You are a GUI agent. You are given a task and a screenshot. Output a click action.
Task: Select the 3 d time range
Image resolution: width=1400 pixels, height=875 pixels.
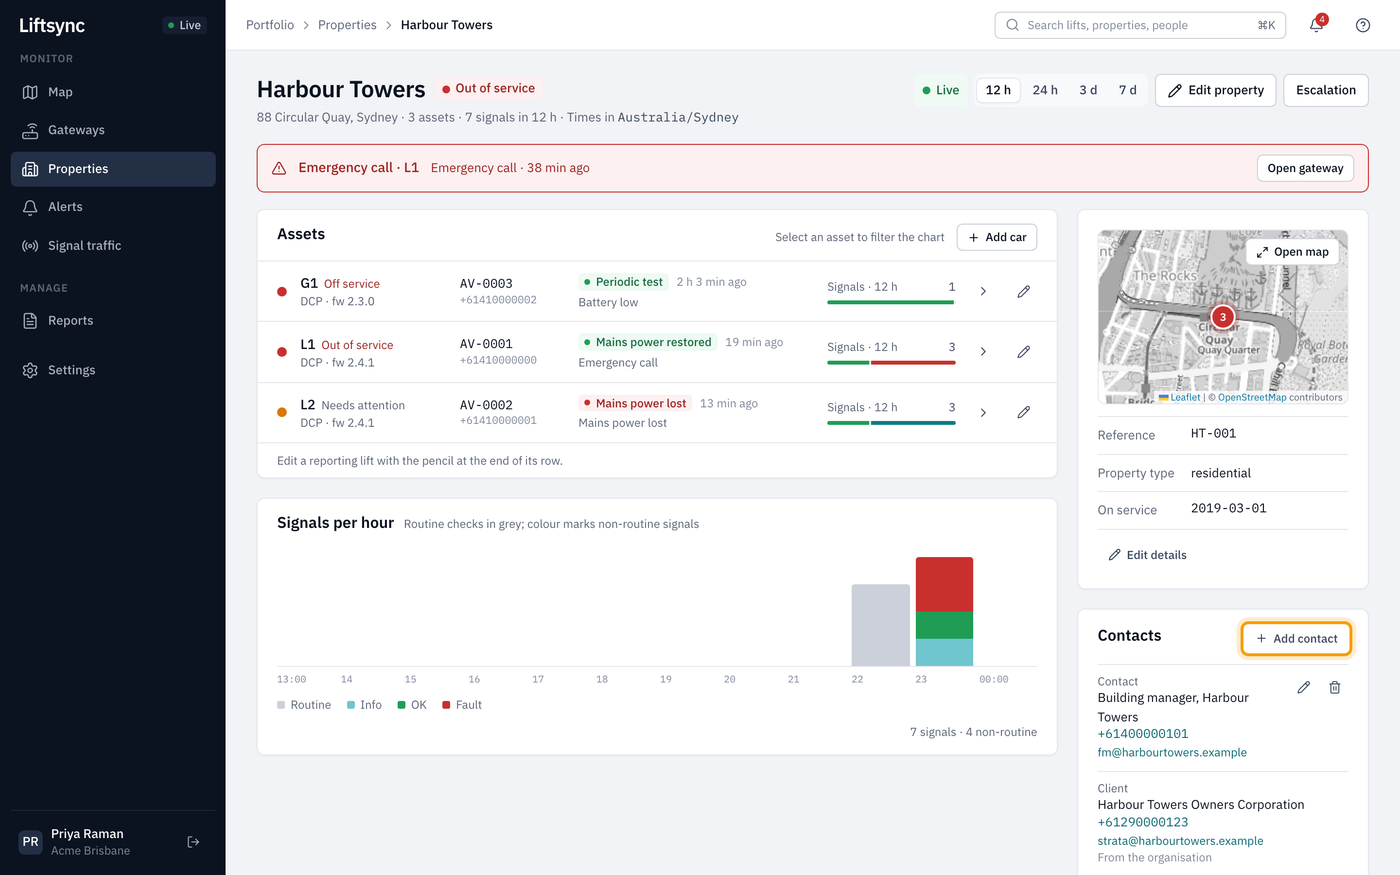point(1088,90)
